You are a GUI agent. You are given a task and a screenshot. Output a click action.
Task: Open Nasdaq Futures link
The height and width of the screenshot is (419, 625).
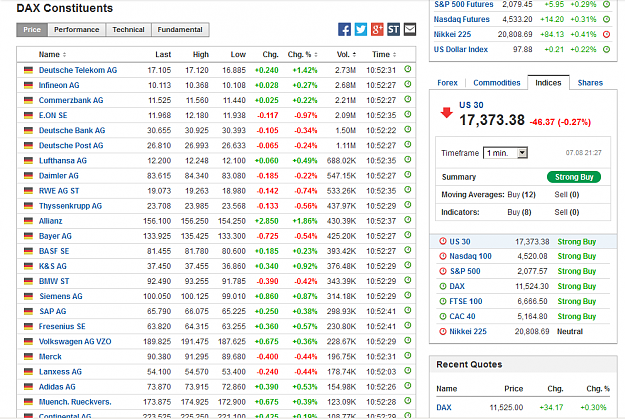[462, 19]
